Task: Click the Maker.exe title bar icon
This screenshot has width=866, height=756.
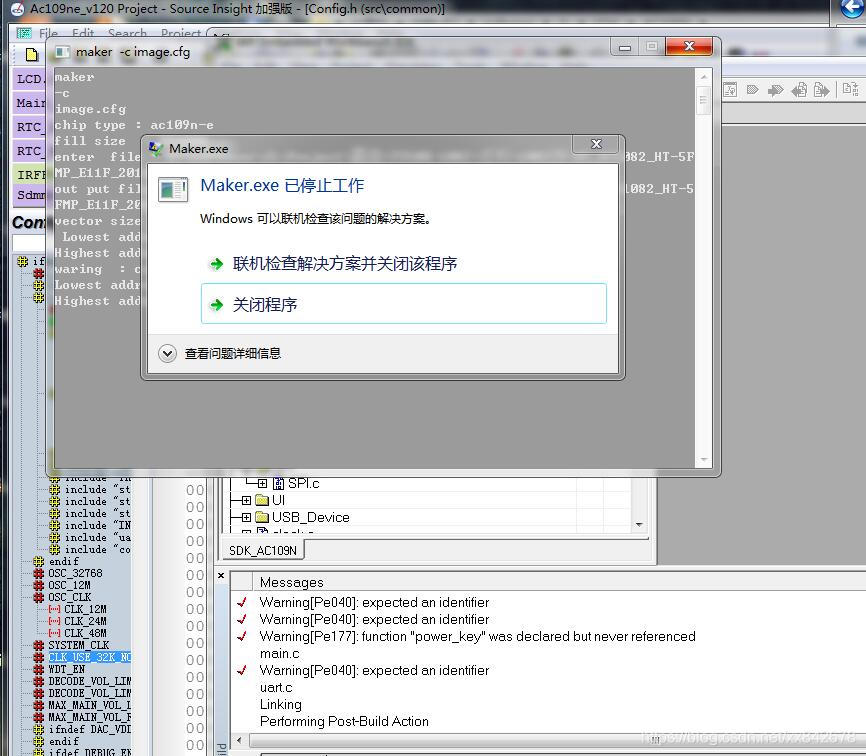Action: pyautogui.click(x=156, y=149)
